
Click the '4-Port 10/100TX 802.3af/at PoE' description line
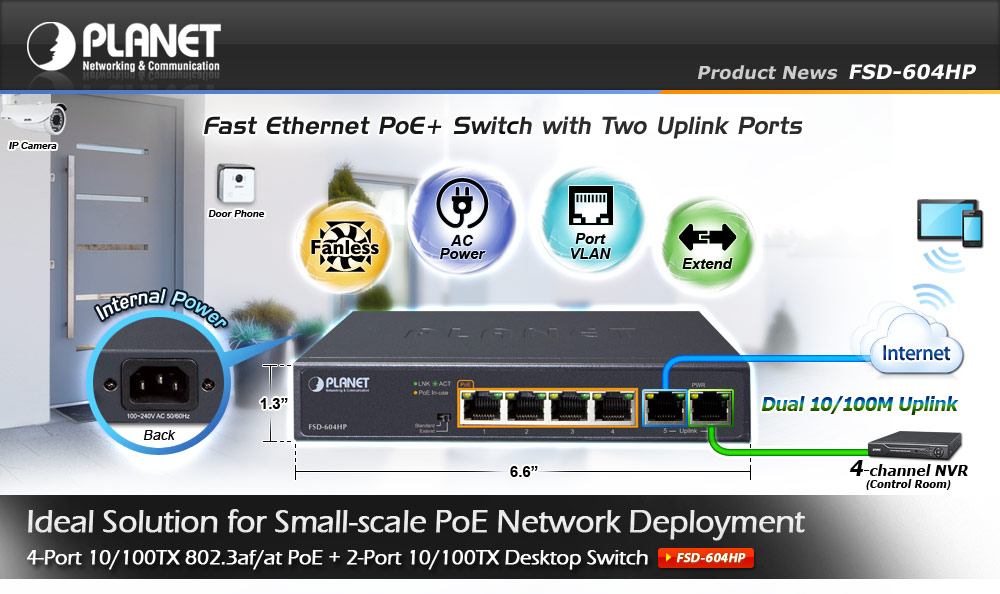click(x=337, y=558)
